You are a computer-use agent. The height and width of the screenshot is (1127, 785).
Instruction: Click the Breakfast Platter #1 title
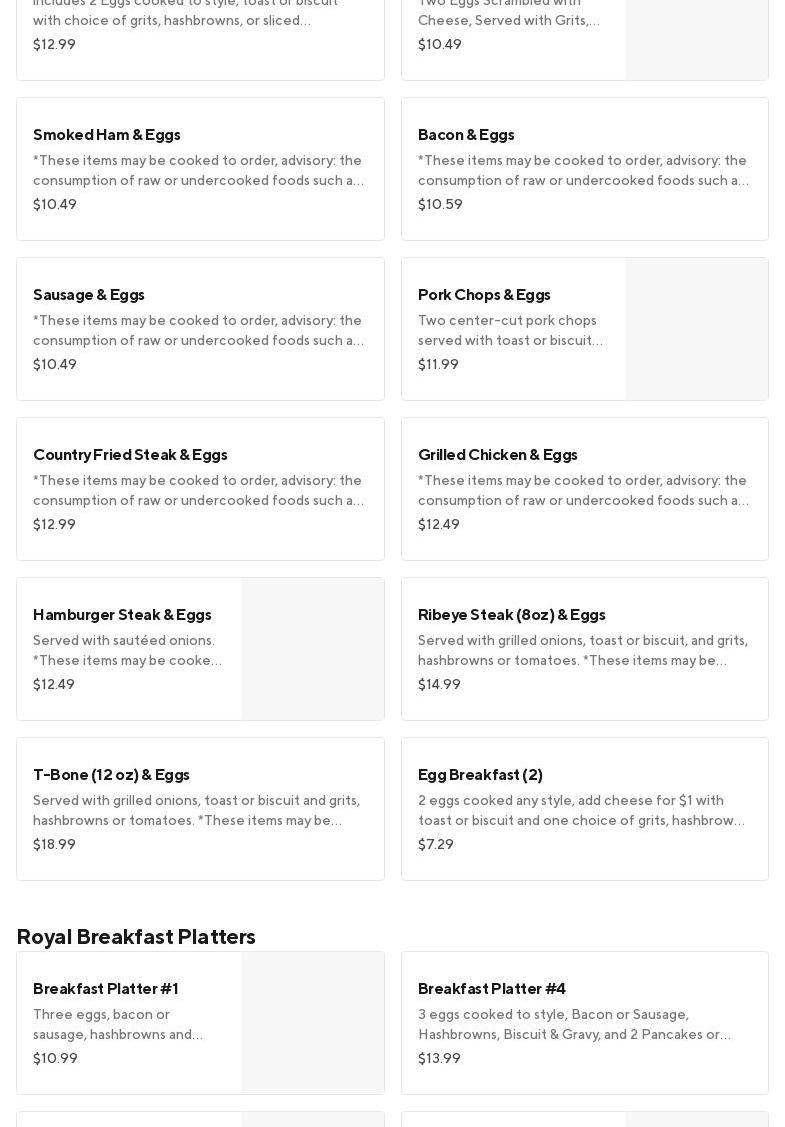pos(105,988)
